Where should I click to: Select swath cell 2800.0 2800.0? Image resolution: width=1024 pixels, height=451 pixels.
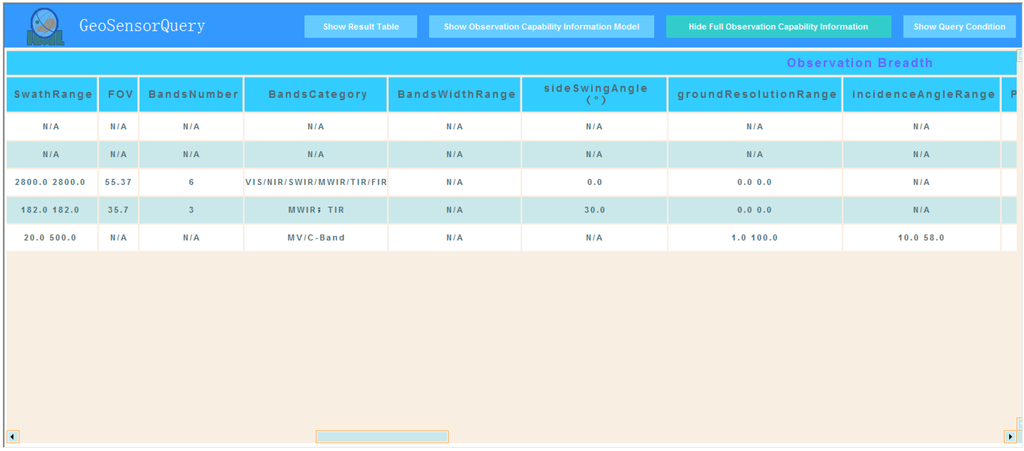[50, 182]
